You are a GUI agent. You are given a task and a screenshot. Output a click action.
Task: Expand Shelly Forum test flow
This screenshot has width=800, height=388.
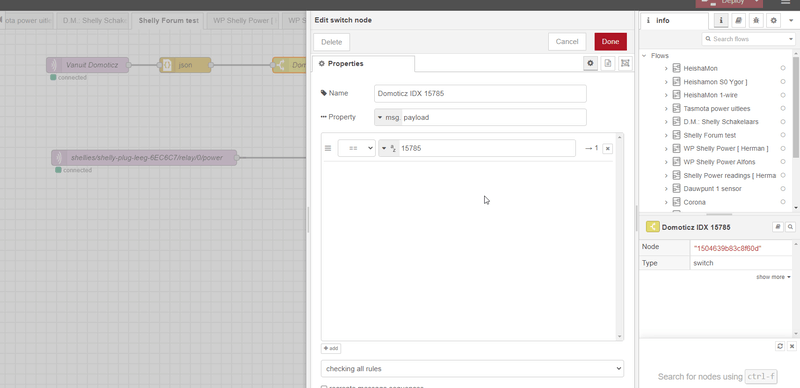(x=666, y=135)
